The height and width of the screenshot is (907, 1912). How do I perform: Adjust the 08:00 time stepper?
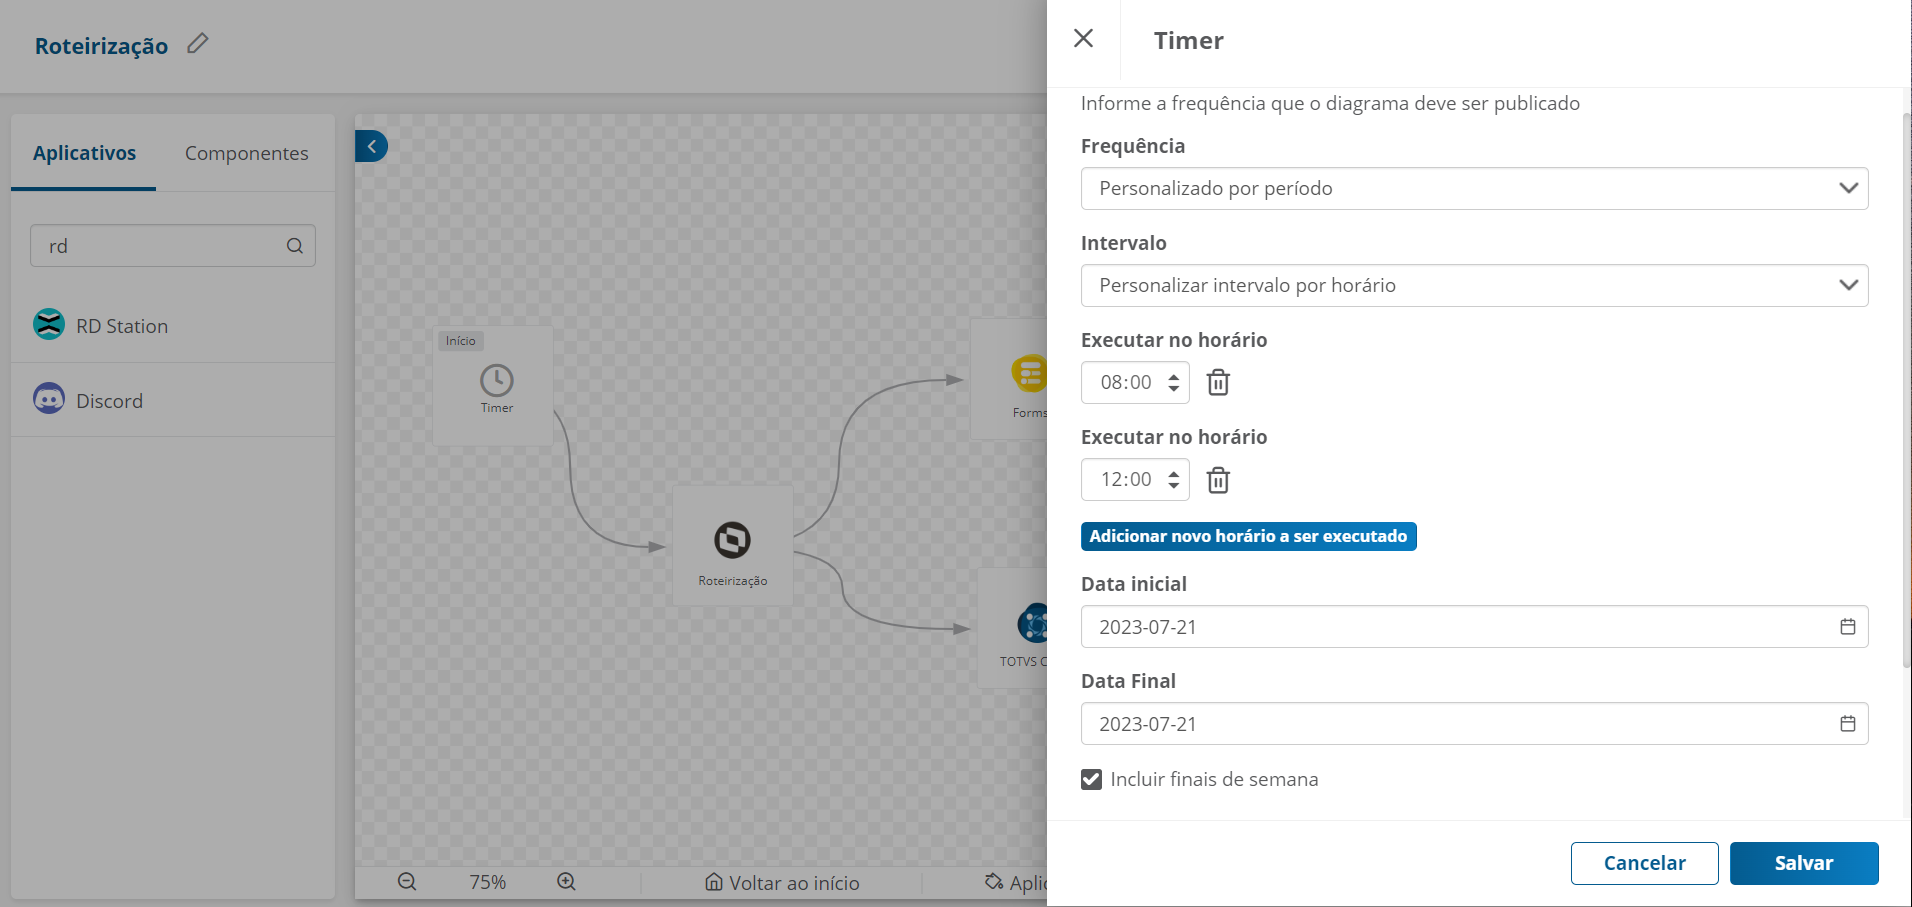1174,382
